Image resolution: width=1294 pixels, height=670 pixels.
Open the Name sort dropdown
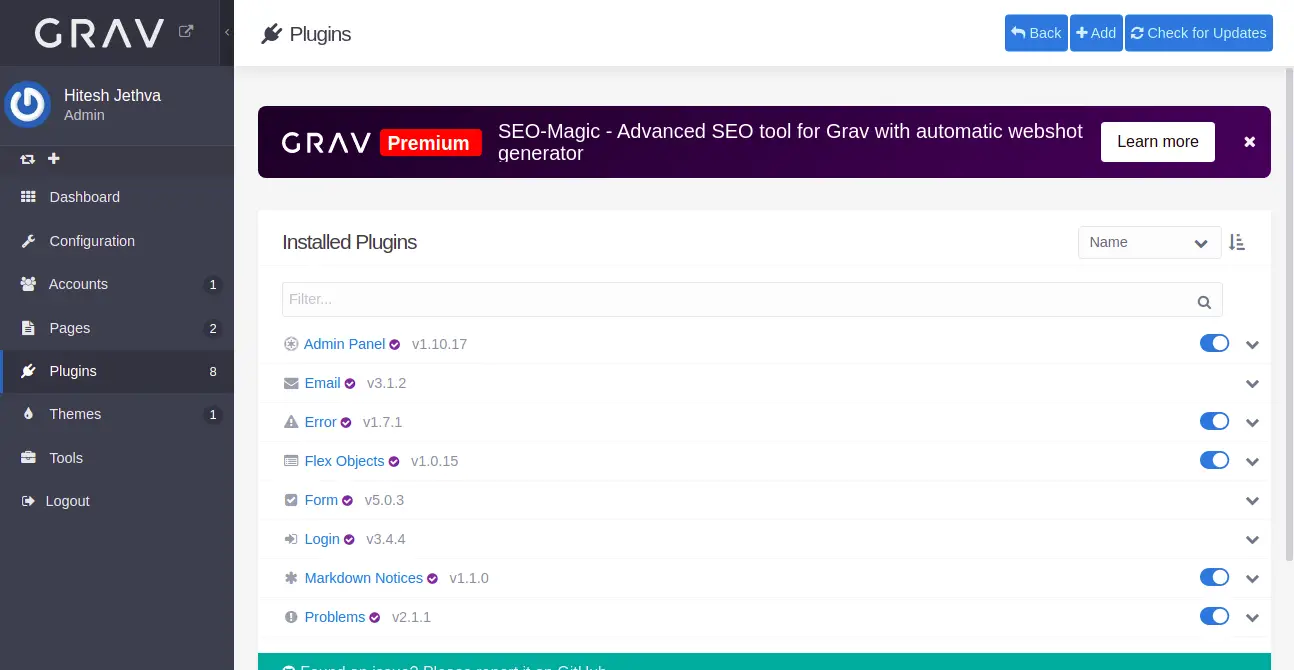click(1149, 242)
